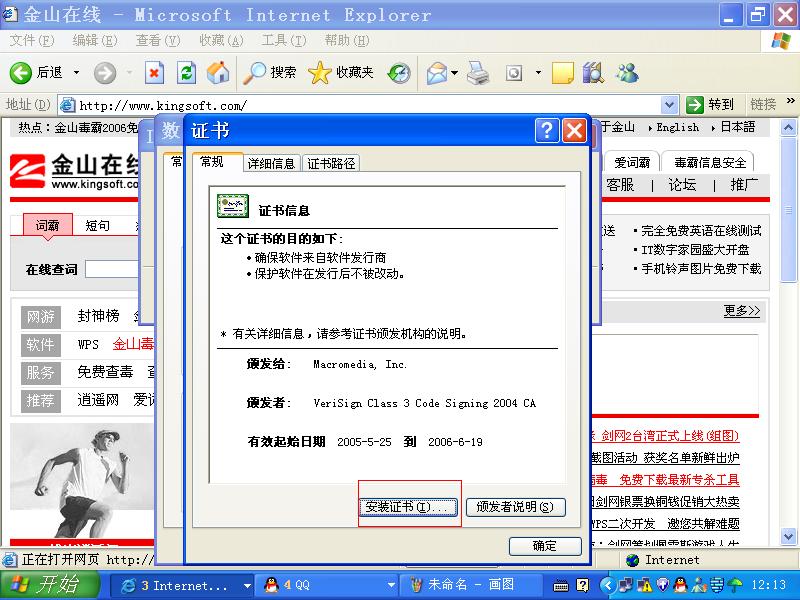Click the green umbrella tray icon
This screenshot has height=600, width=800.
(735, 585)
